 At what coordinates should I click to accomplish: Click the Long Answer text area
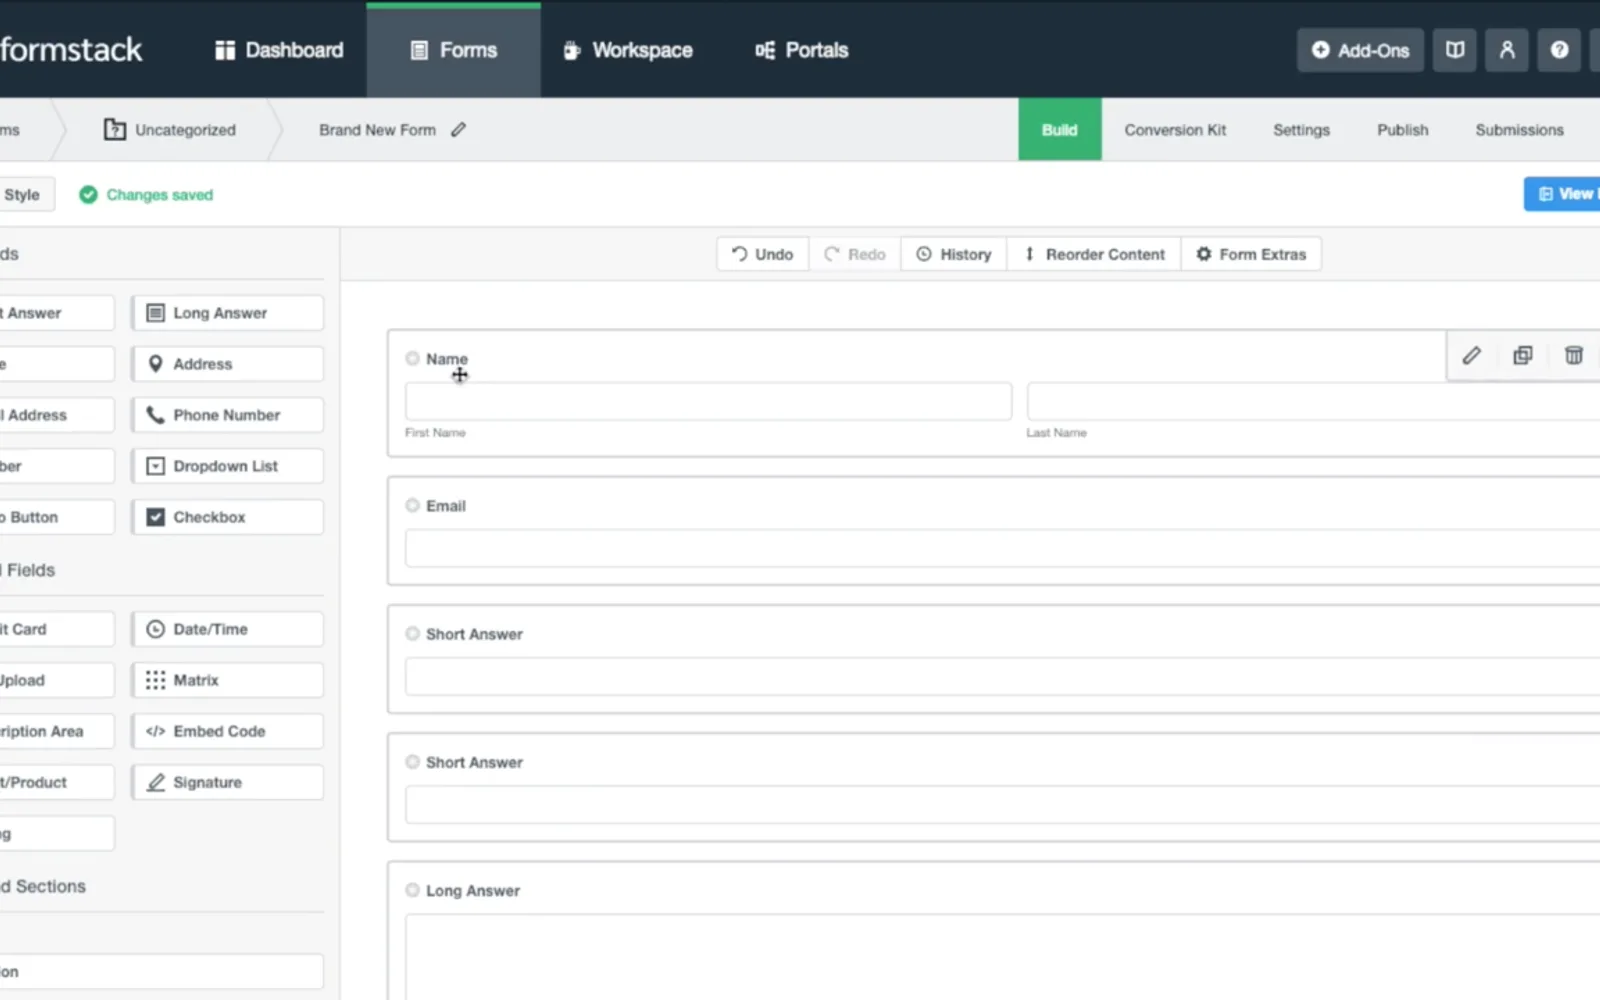point(1002,957)
